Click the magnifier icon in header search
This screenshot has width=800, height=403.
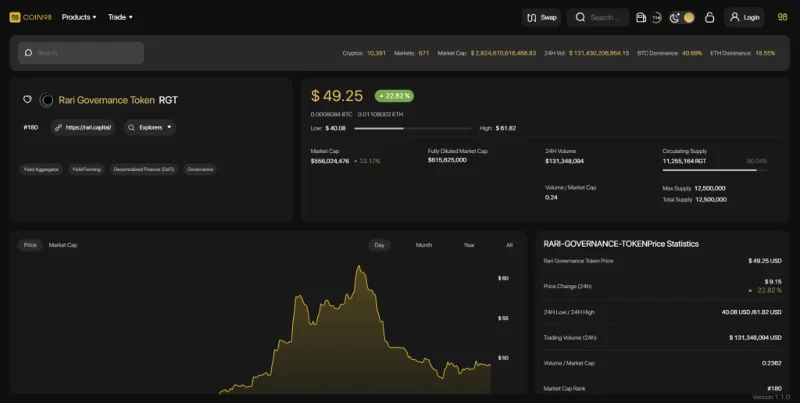[580, 17]
